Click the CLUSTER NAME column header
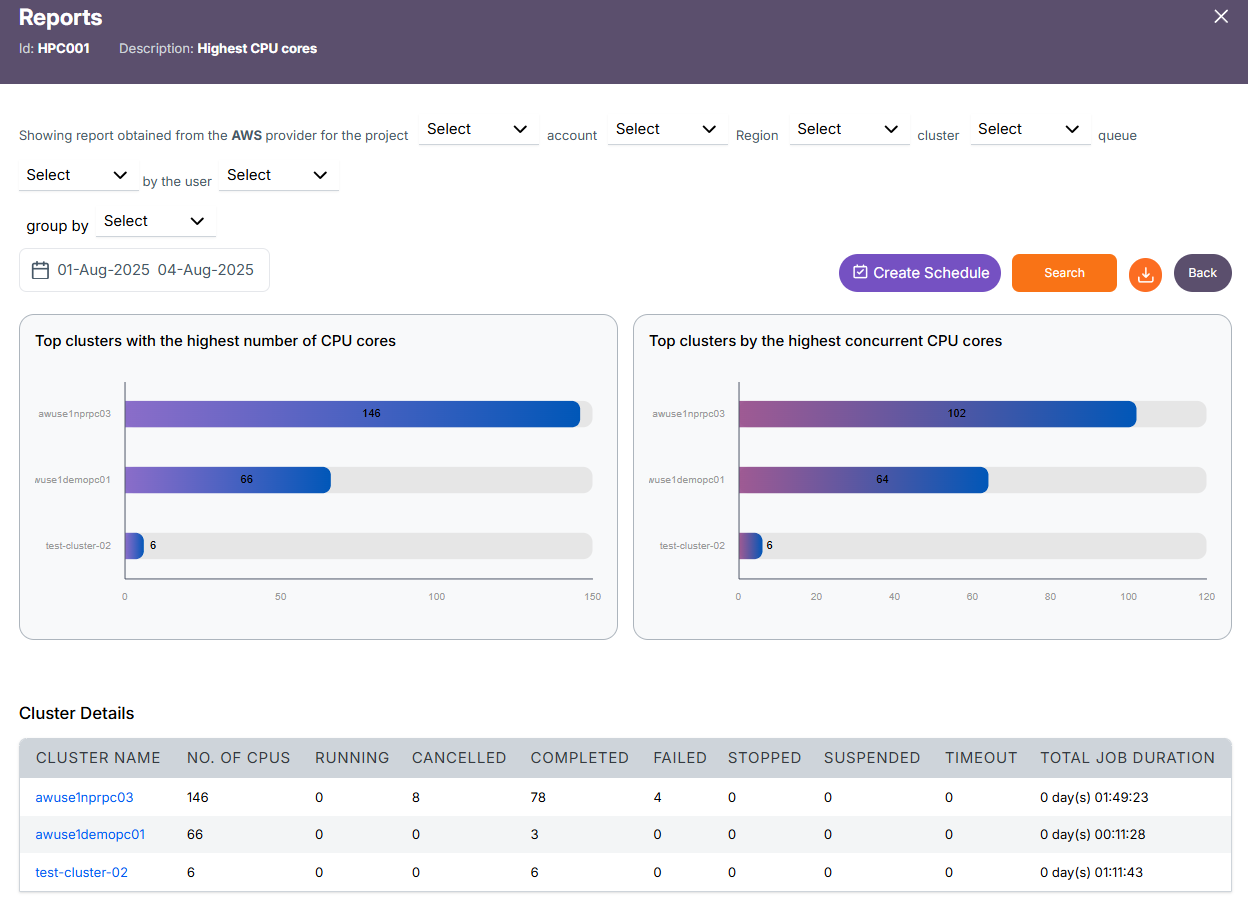 pos(98,758)
